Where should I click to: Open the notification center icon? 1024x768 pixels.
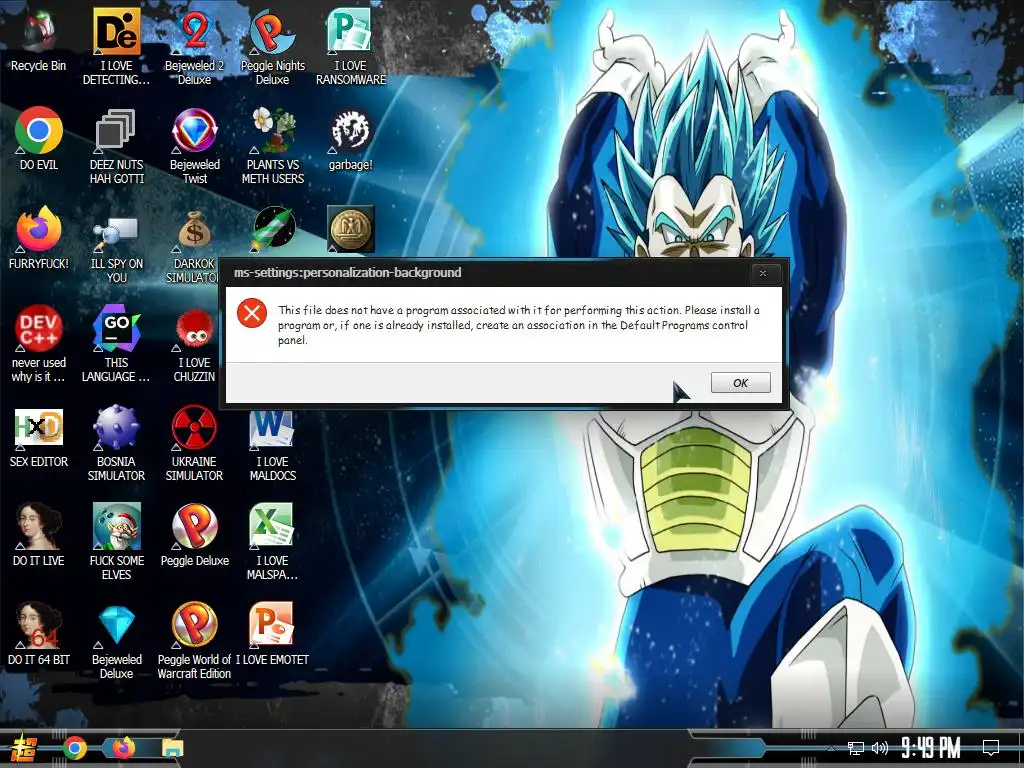(991, 747)
